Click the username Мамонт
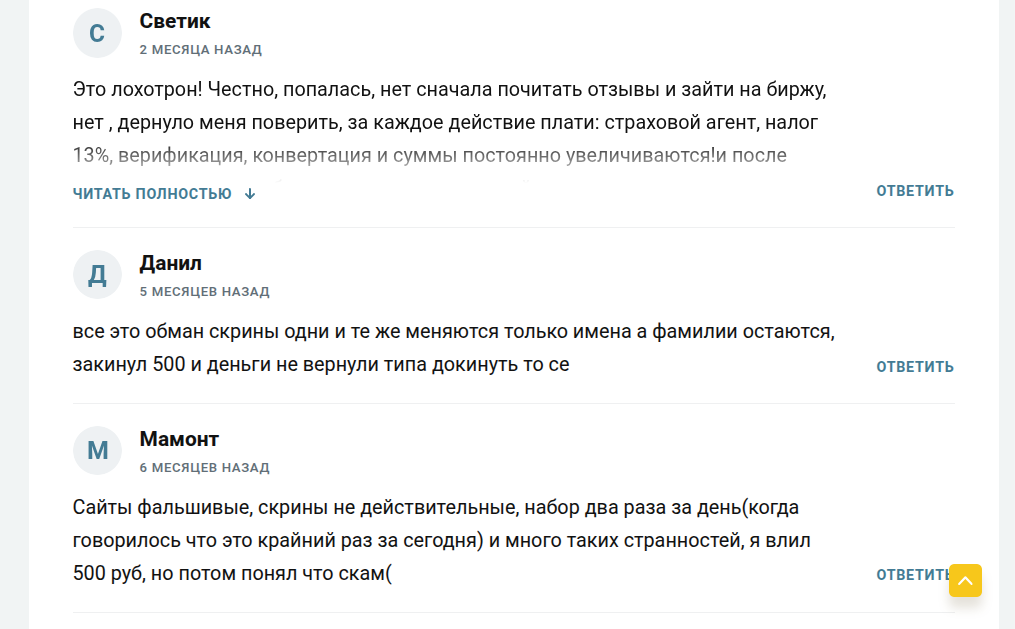Image resolution: width=1015 pixels, height=629 pixels. 177,439
